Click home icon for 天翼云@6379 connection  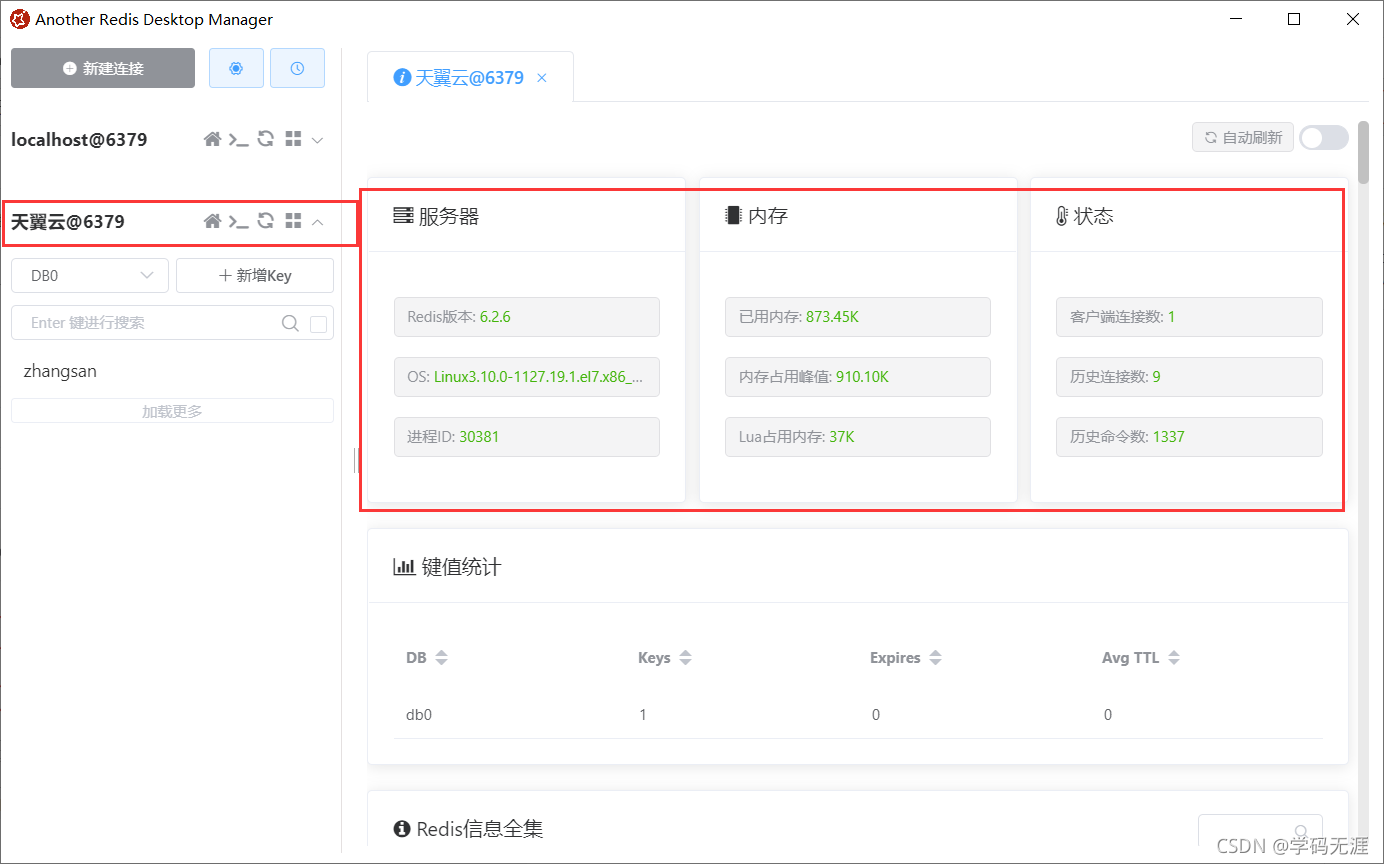[212, 222]
